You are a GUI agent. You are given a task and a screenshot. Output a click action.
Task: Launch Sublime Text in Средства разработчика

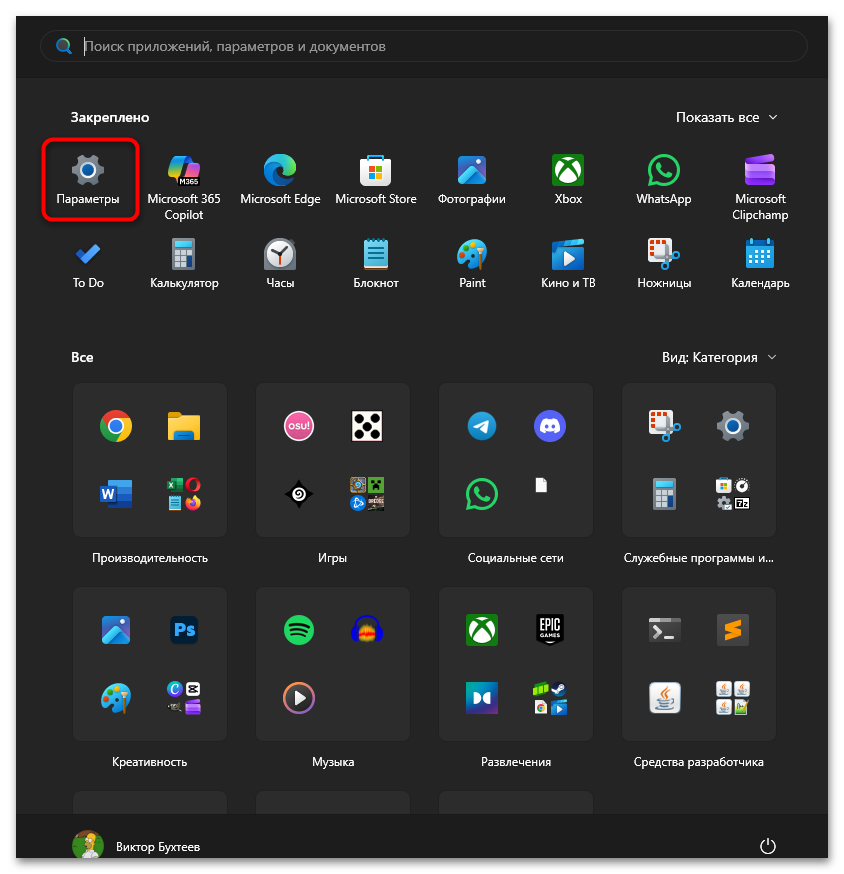coord(733,630)
